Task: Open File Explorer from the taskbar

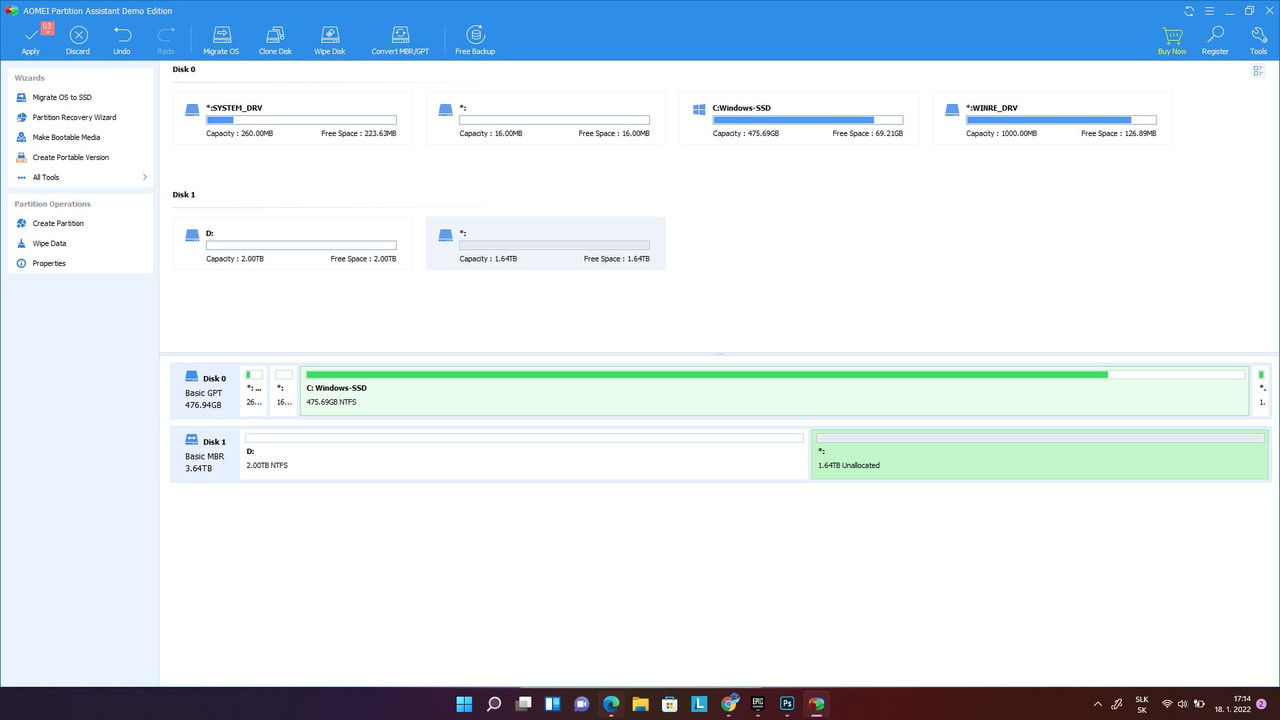Action: point(640,703)
